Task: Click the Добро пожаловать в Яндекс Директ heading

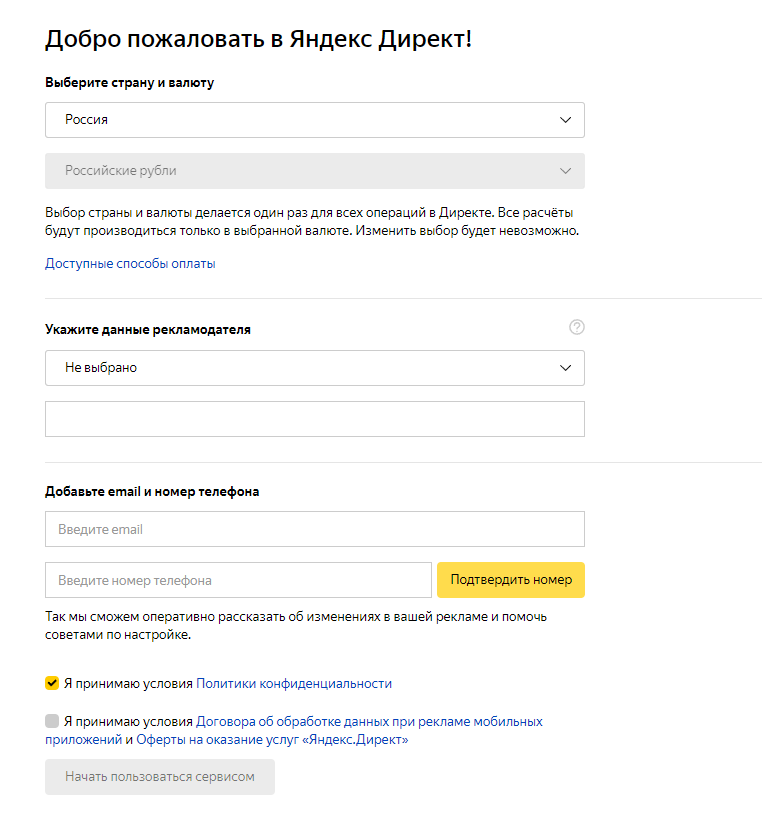Action: (259, 39)
